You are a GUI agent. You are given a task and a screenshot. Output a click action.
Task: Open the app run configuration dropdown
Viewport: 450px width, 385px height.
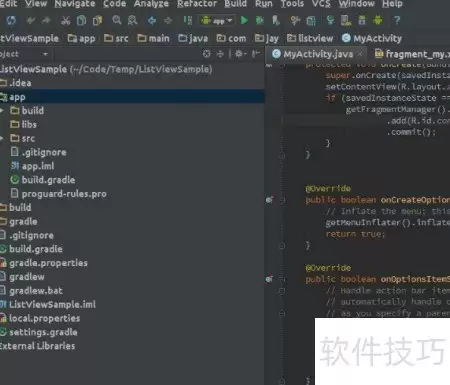pos(217,21)
